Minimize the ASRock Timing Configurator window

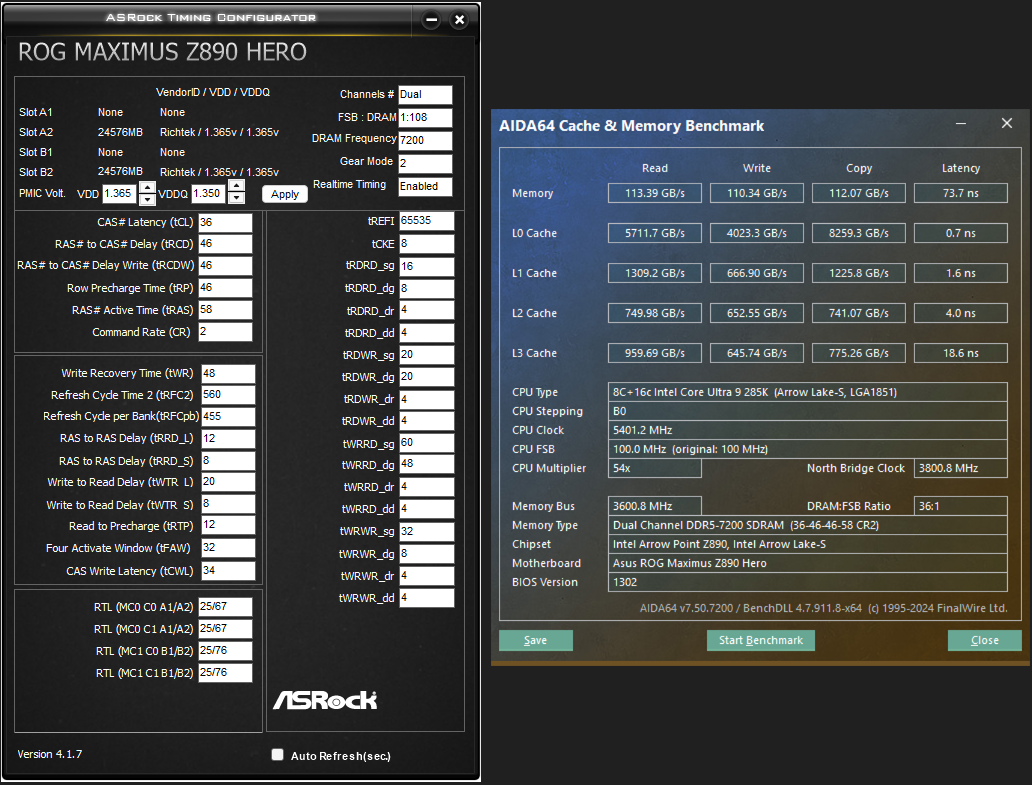click(431, 20)
